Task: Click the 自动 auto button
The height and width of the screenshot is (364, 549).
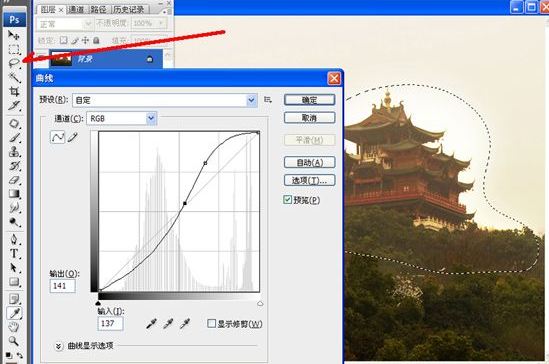Action: tap(310, 162)
